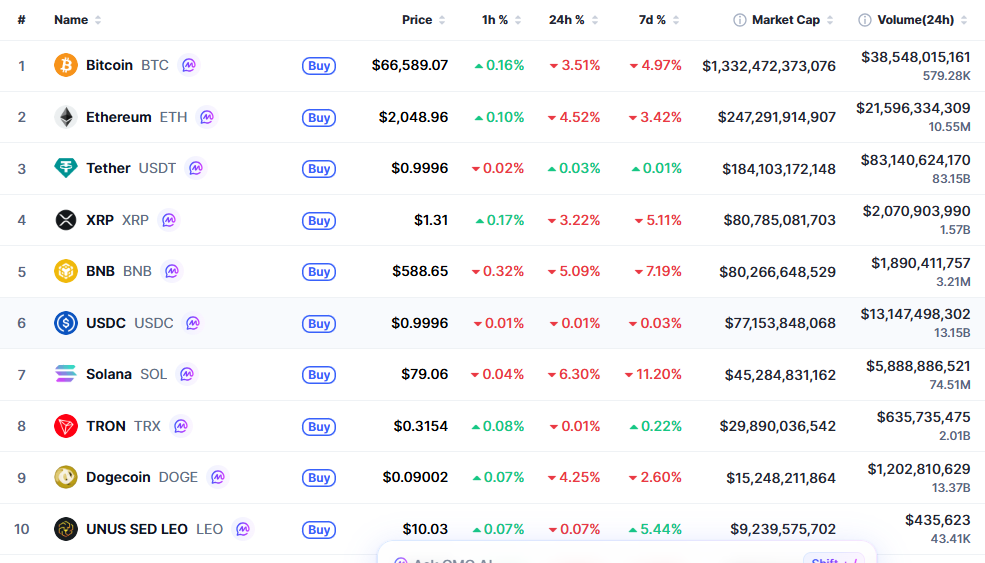Sort by 7d % column header
The height and width of the screenshot is (563, 985).
652,20
